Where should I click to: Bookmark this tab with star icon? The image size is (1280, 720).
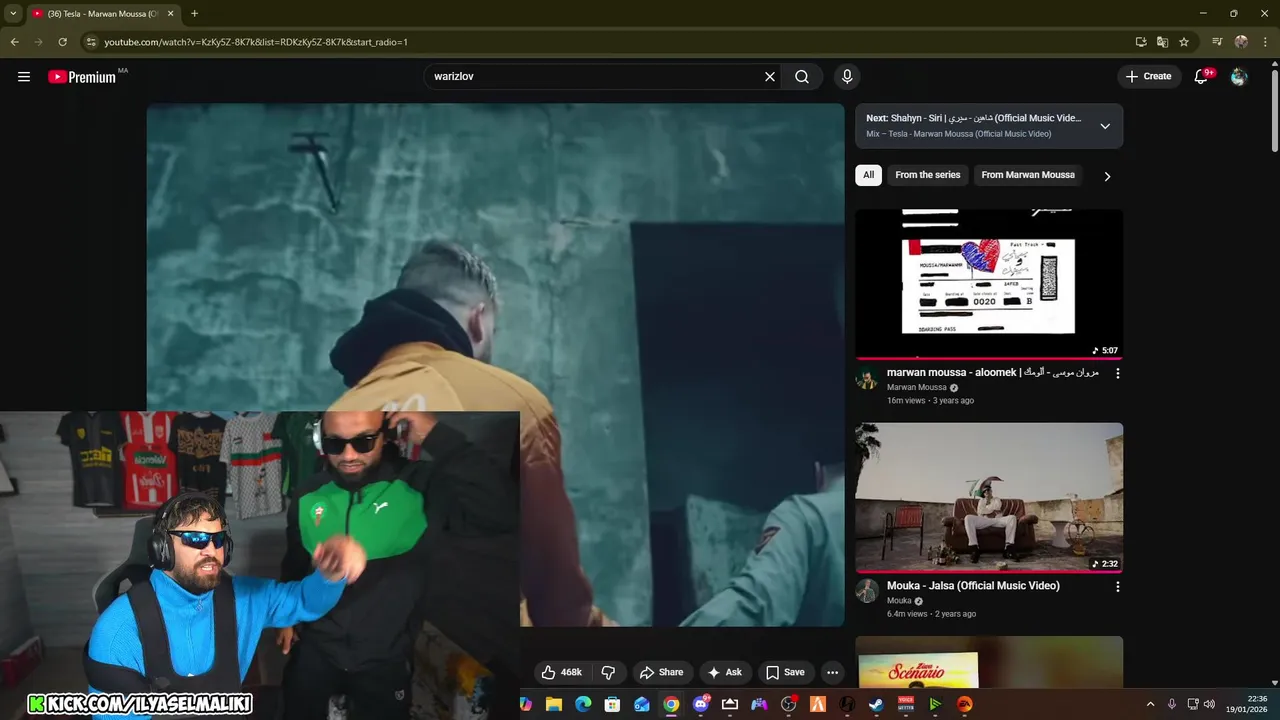(x=1184, y=42)
